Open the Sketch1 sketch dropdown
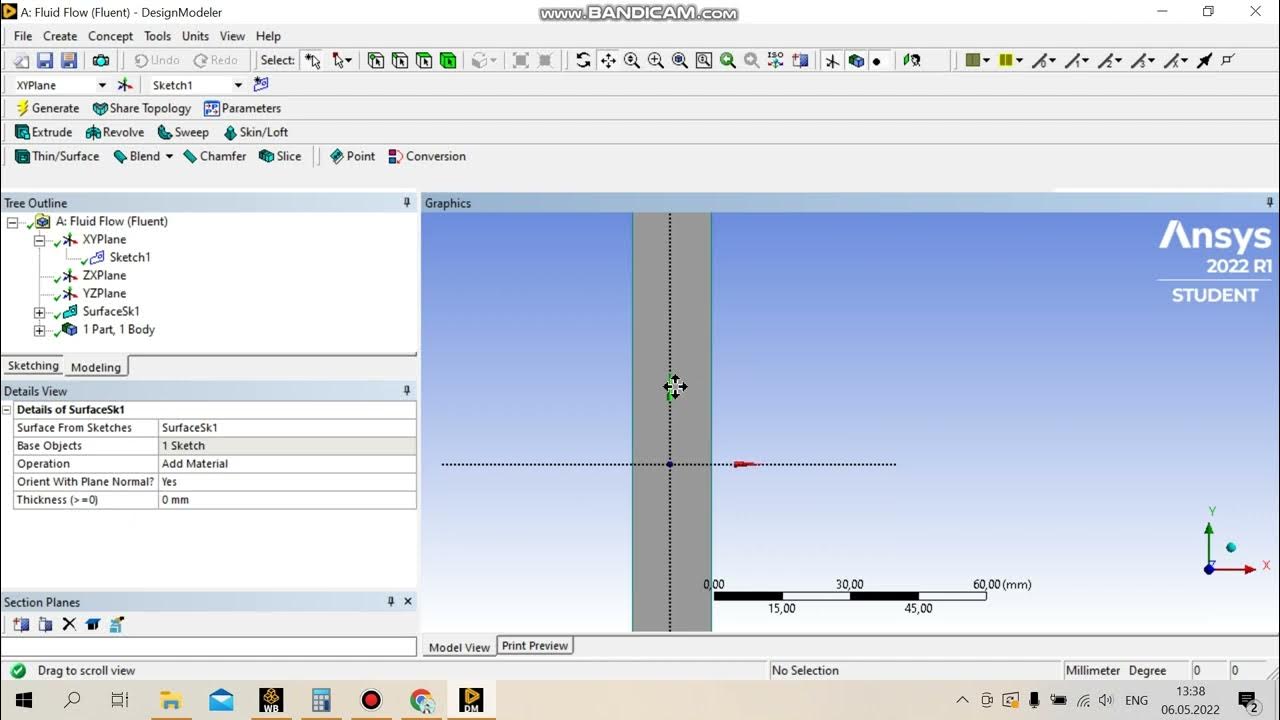 coord(238,85)
